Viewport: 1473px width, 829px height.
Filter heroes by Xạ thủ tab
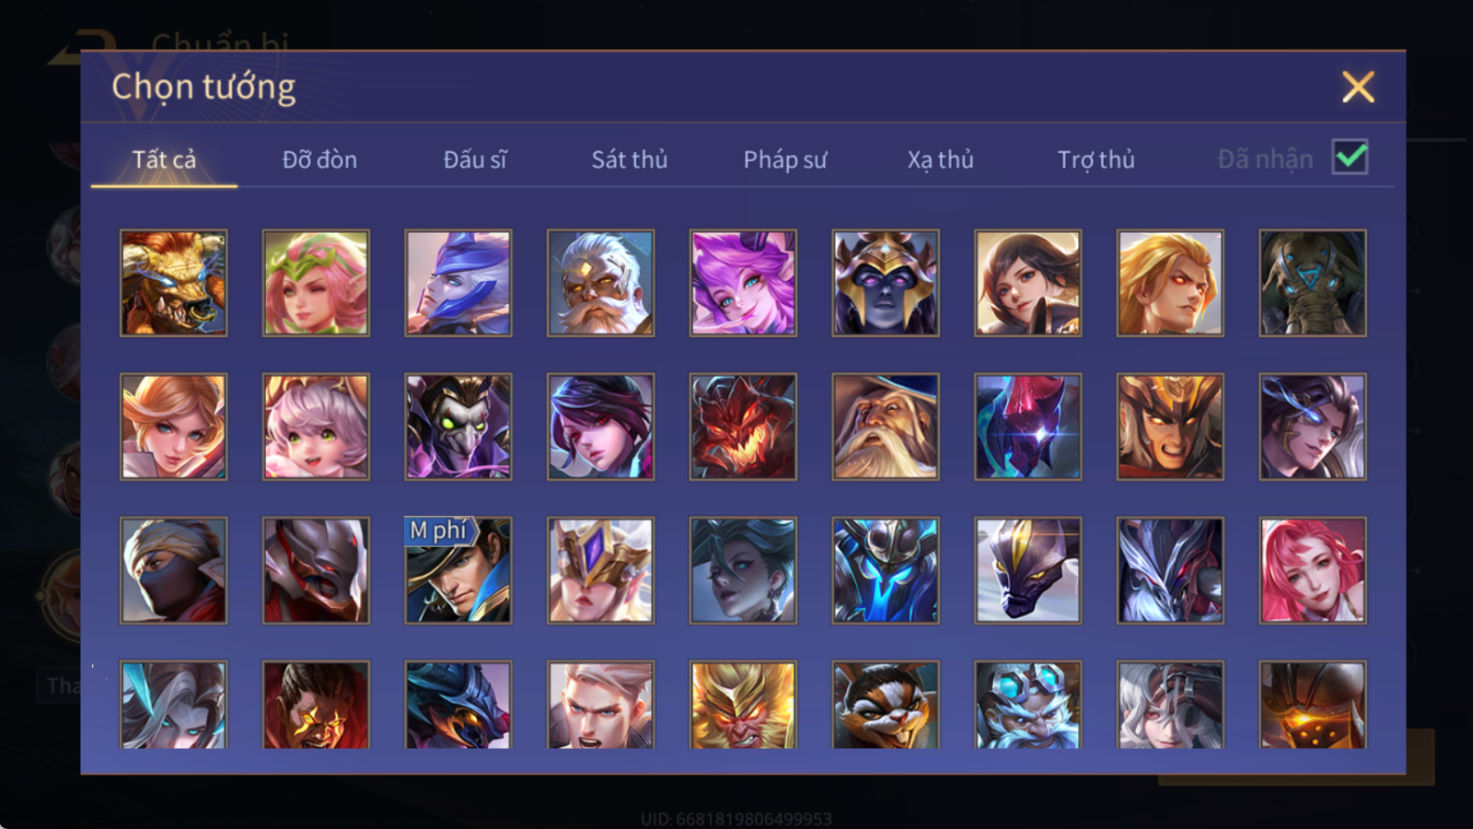[940, 160]
